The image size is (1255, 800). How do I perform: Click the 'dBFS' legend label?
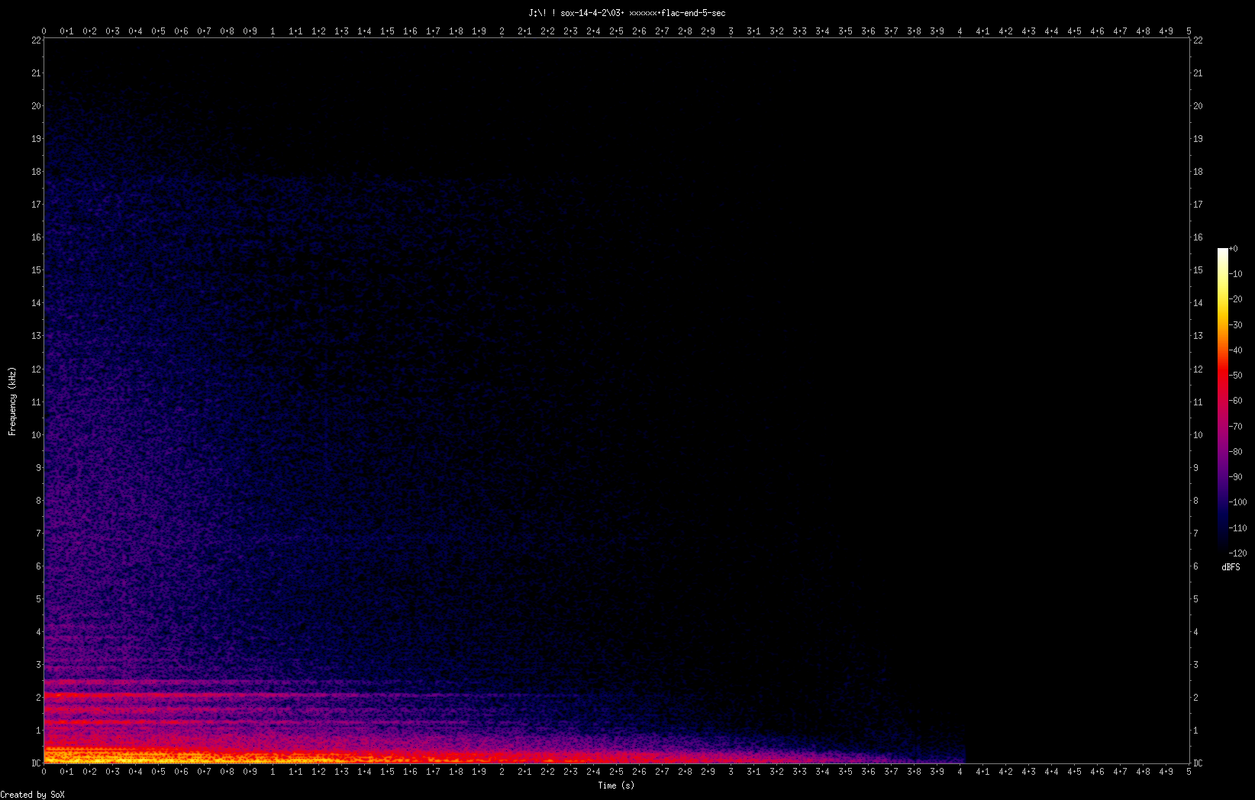pos(1231,567)
